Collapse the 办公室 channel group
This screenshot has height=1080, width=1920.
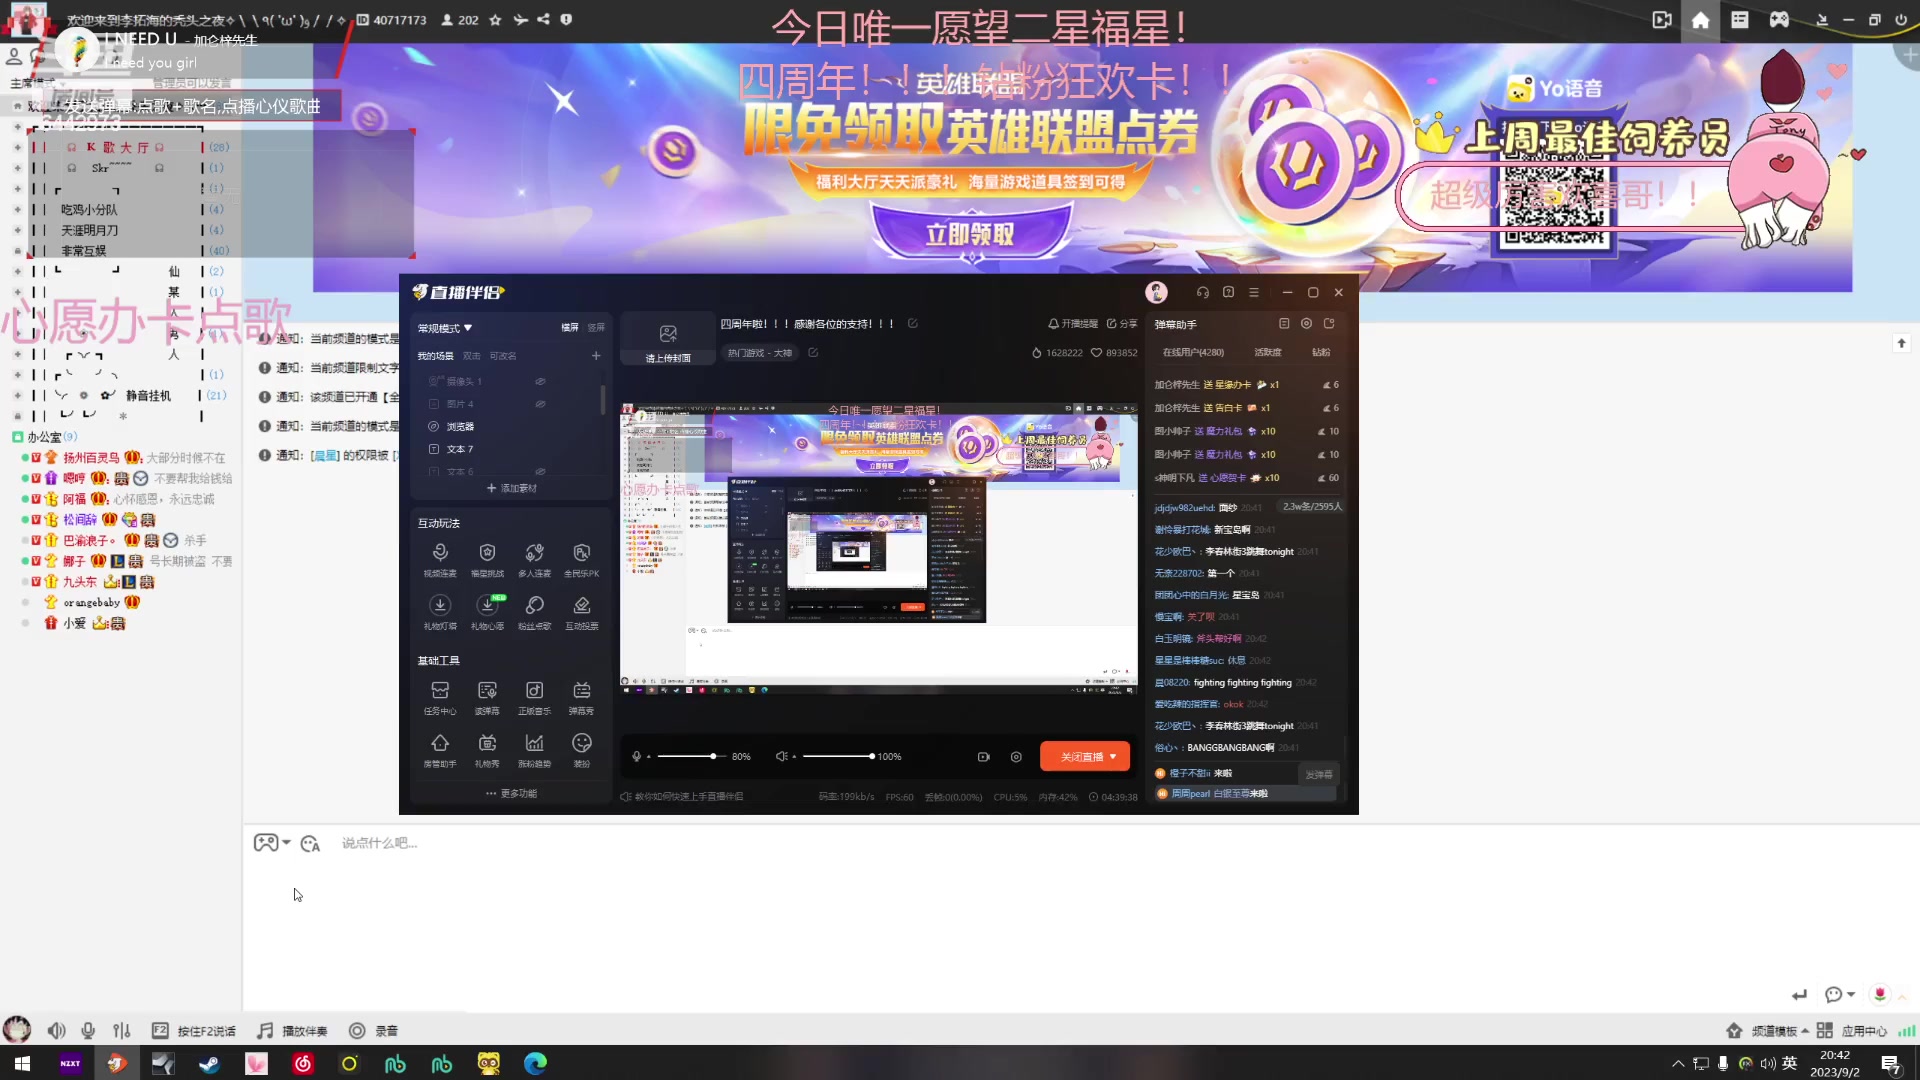coord(18,437)
